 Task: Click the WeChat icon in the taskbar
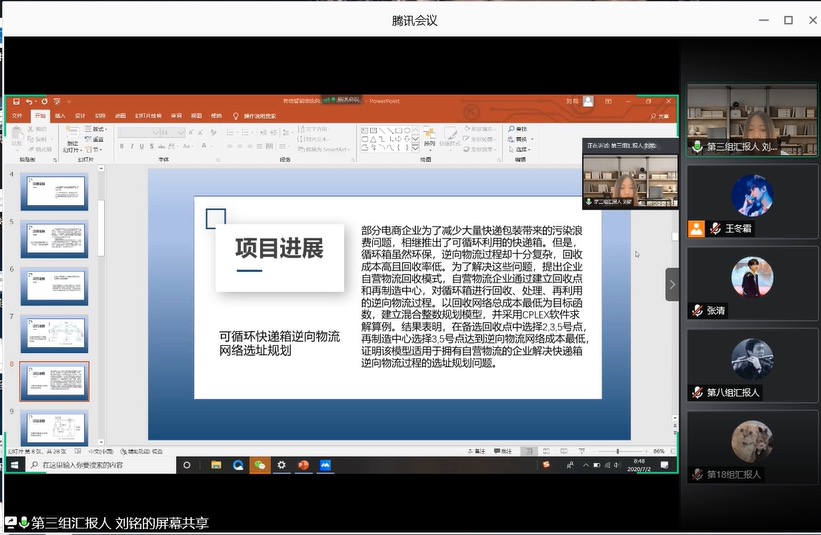point(260,465)
